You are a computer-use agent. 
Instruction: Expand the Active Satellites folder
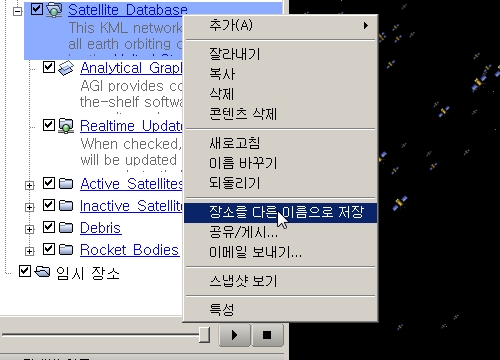(30, 185)
